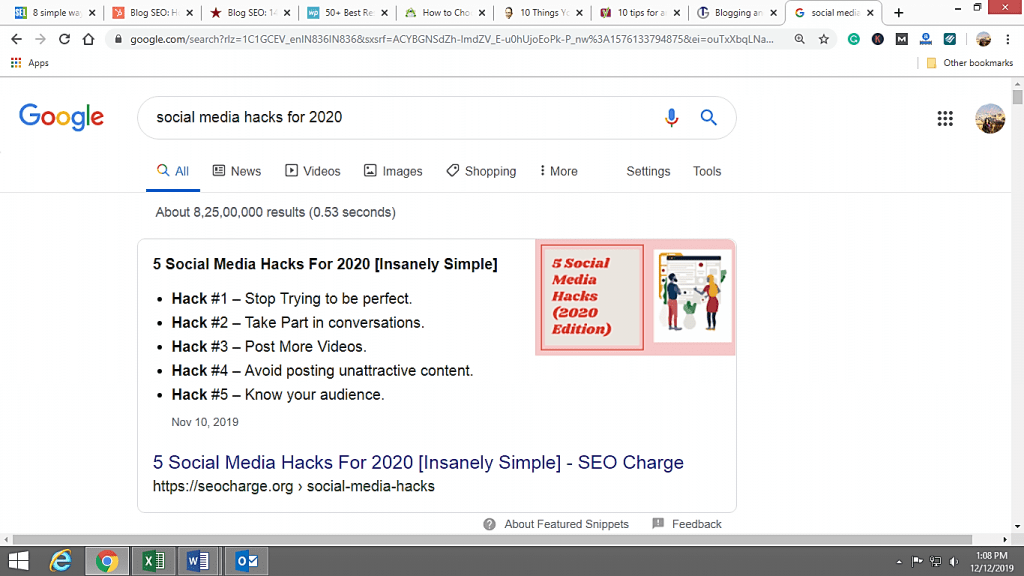Click the Chrome icon in the taskbar
Image resolution: width=1024 pixels, height=576 pixels.
(x=106, y=561)
